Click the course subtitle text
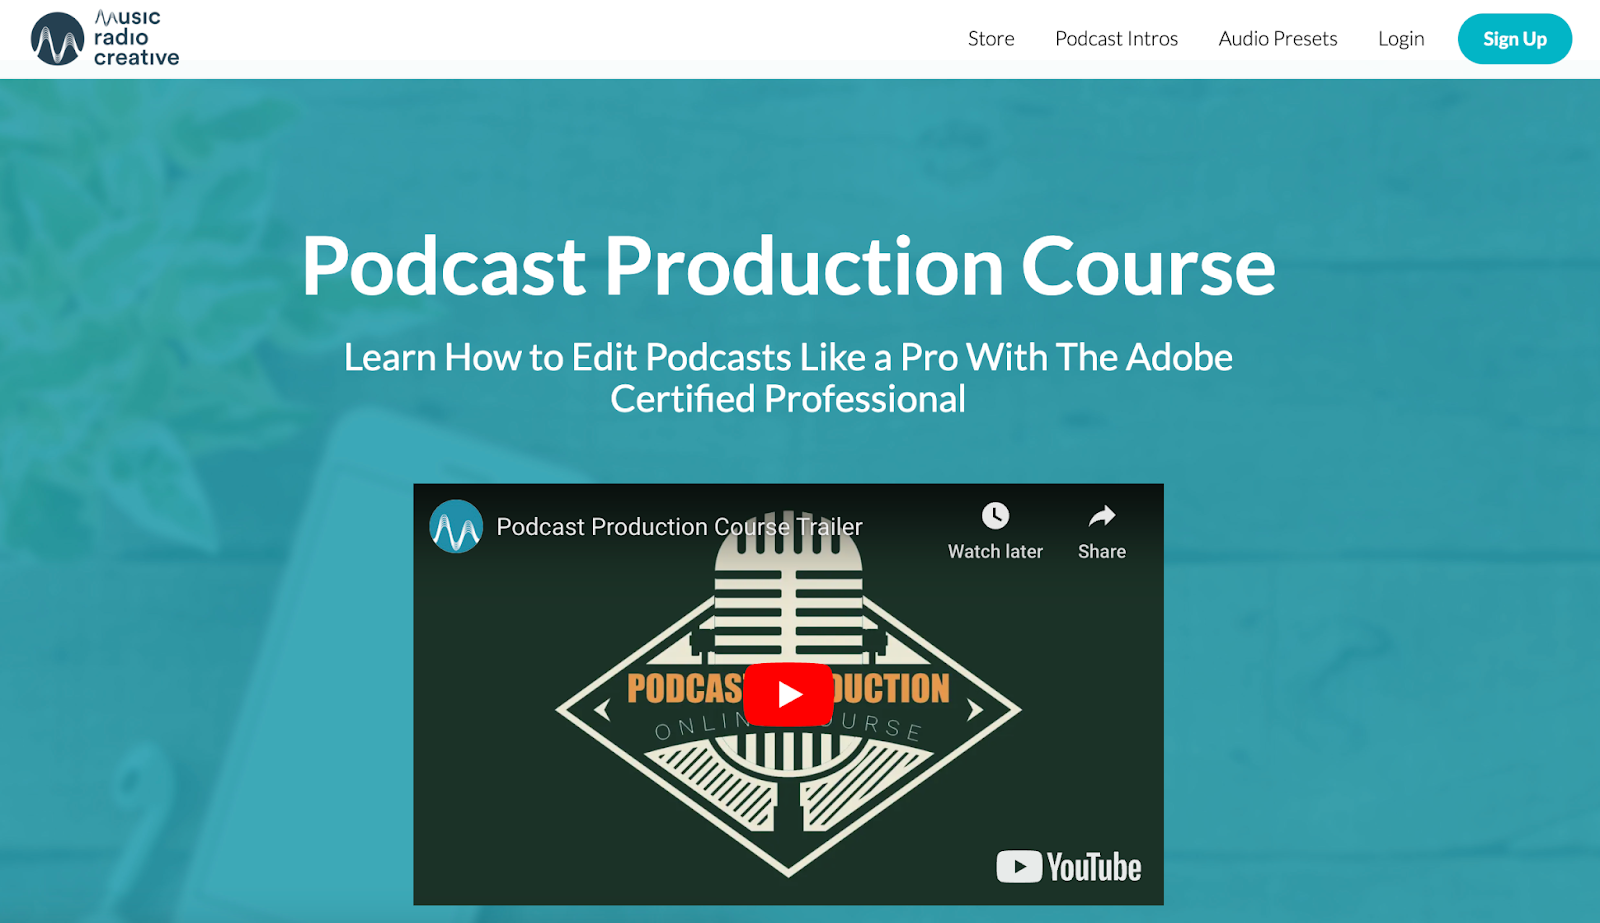Screen dimensions: 1600x923 click(x=789, y=377)
